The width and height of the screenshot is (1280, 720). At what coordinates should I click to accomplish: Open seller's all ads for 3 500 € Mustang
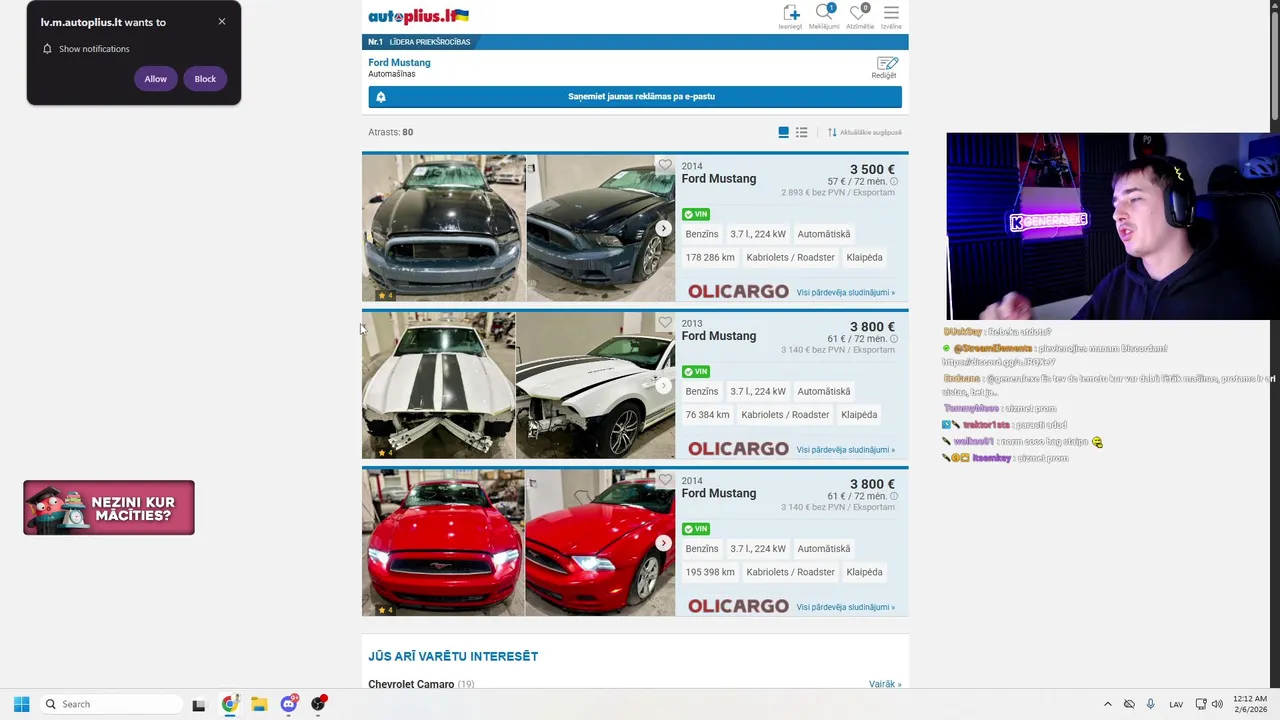846,293
